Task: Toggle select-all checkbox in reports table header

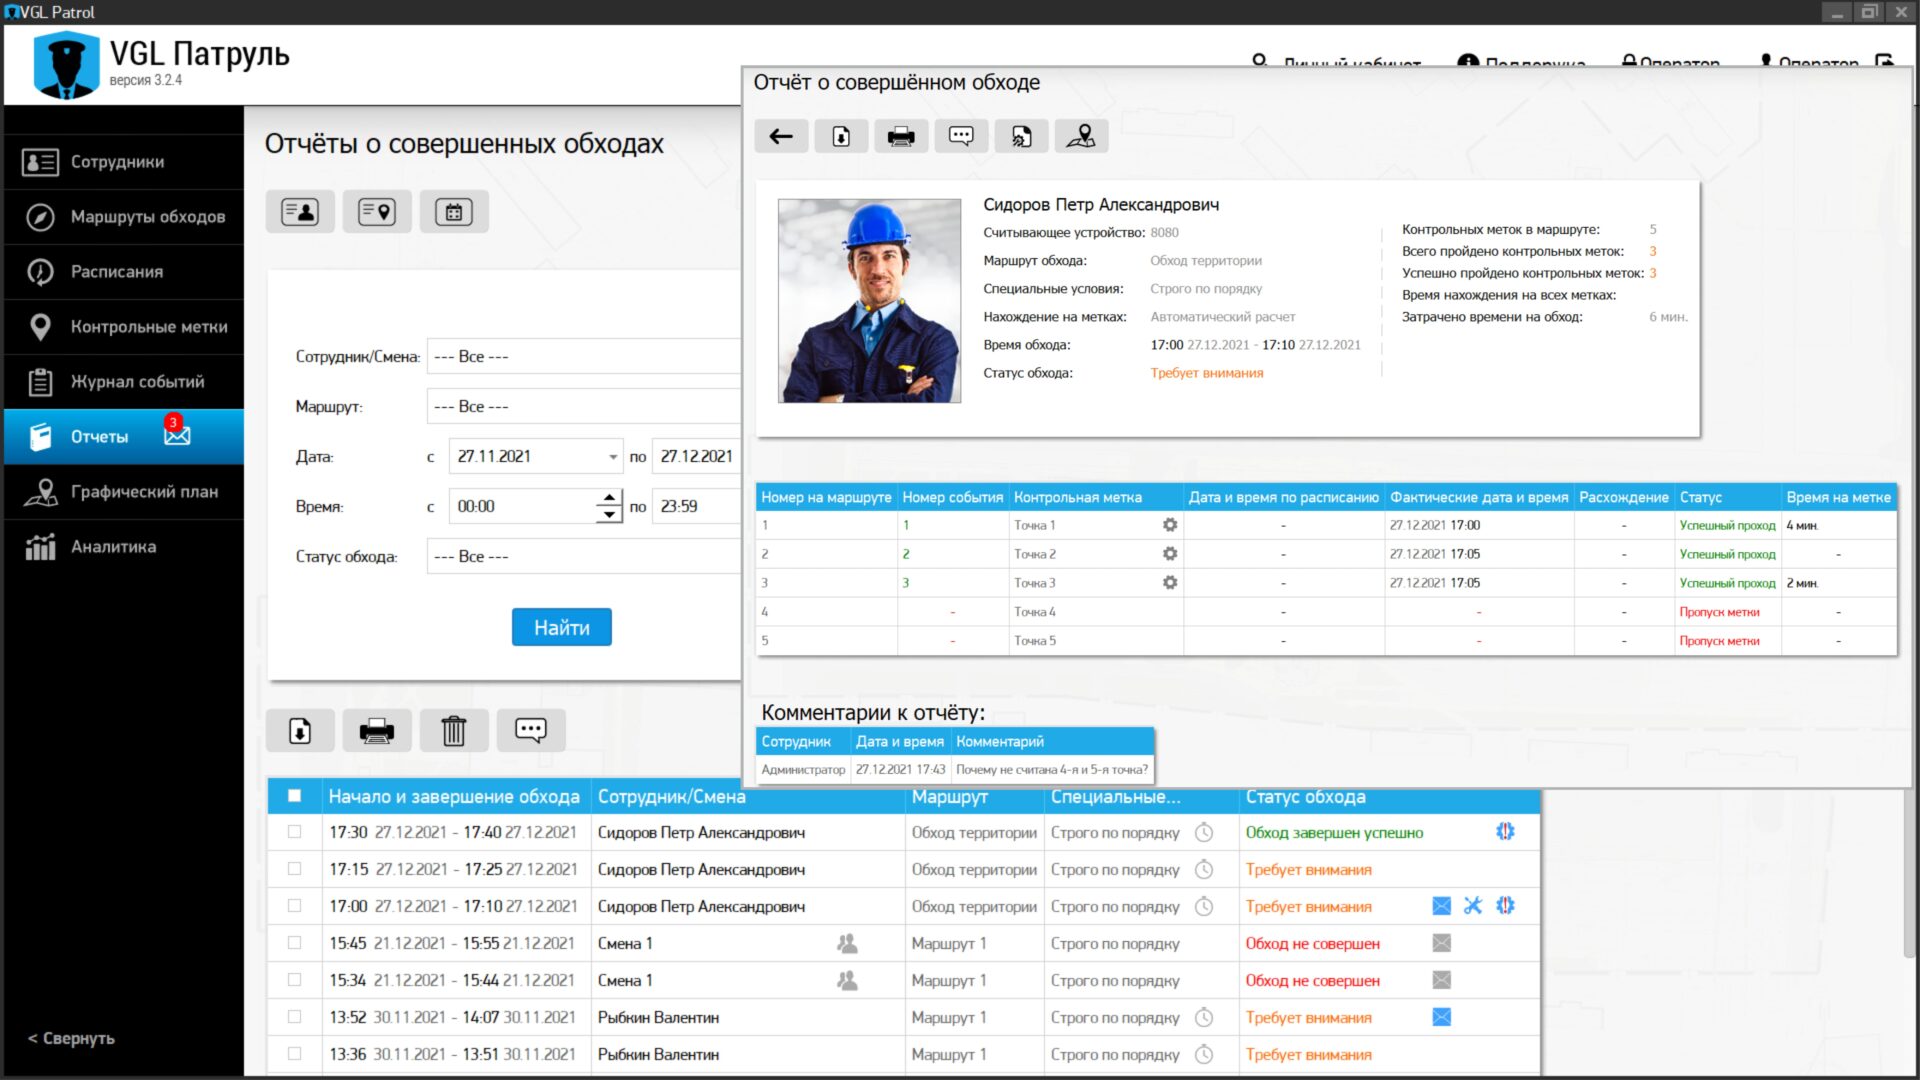Action: click(x=294, y=796)
